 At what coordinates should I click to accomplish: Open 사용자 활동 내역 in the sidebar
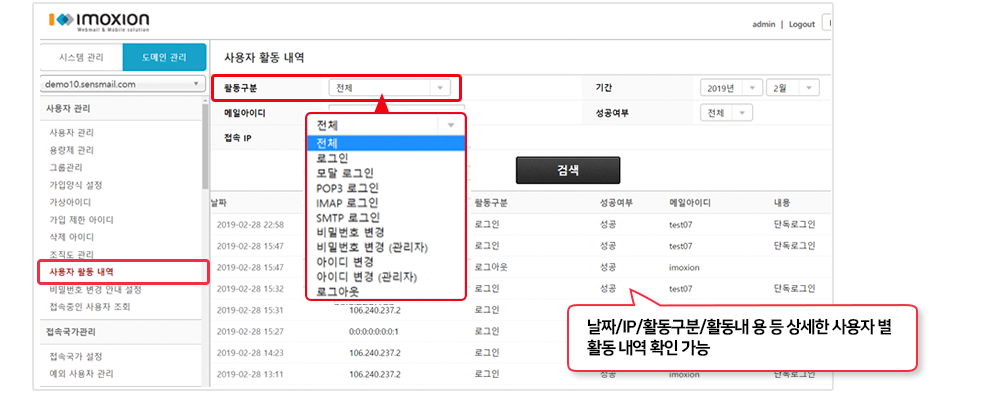[82, 272]
